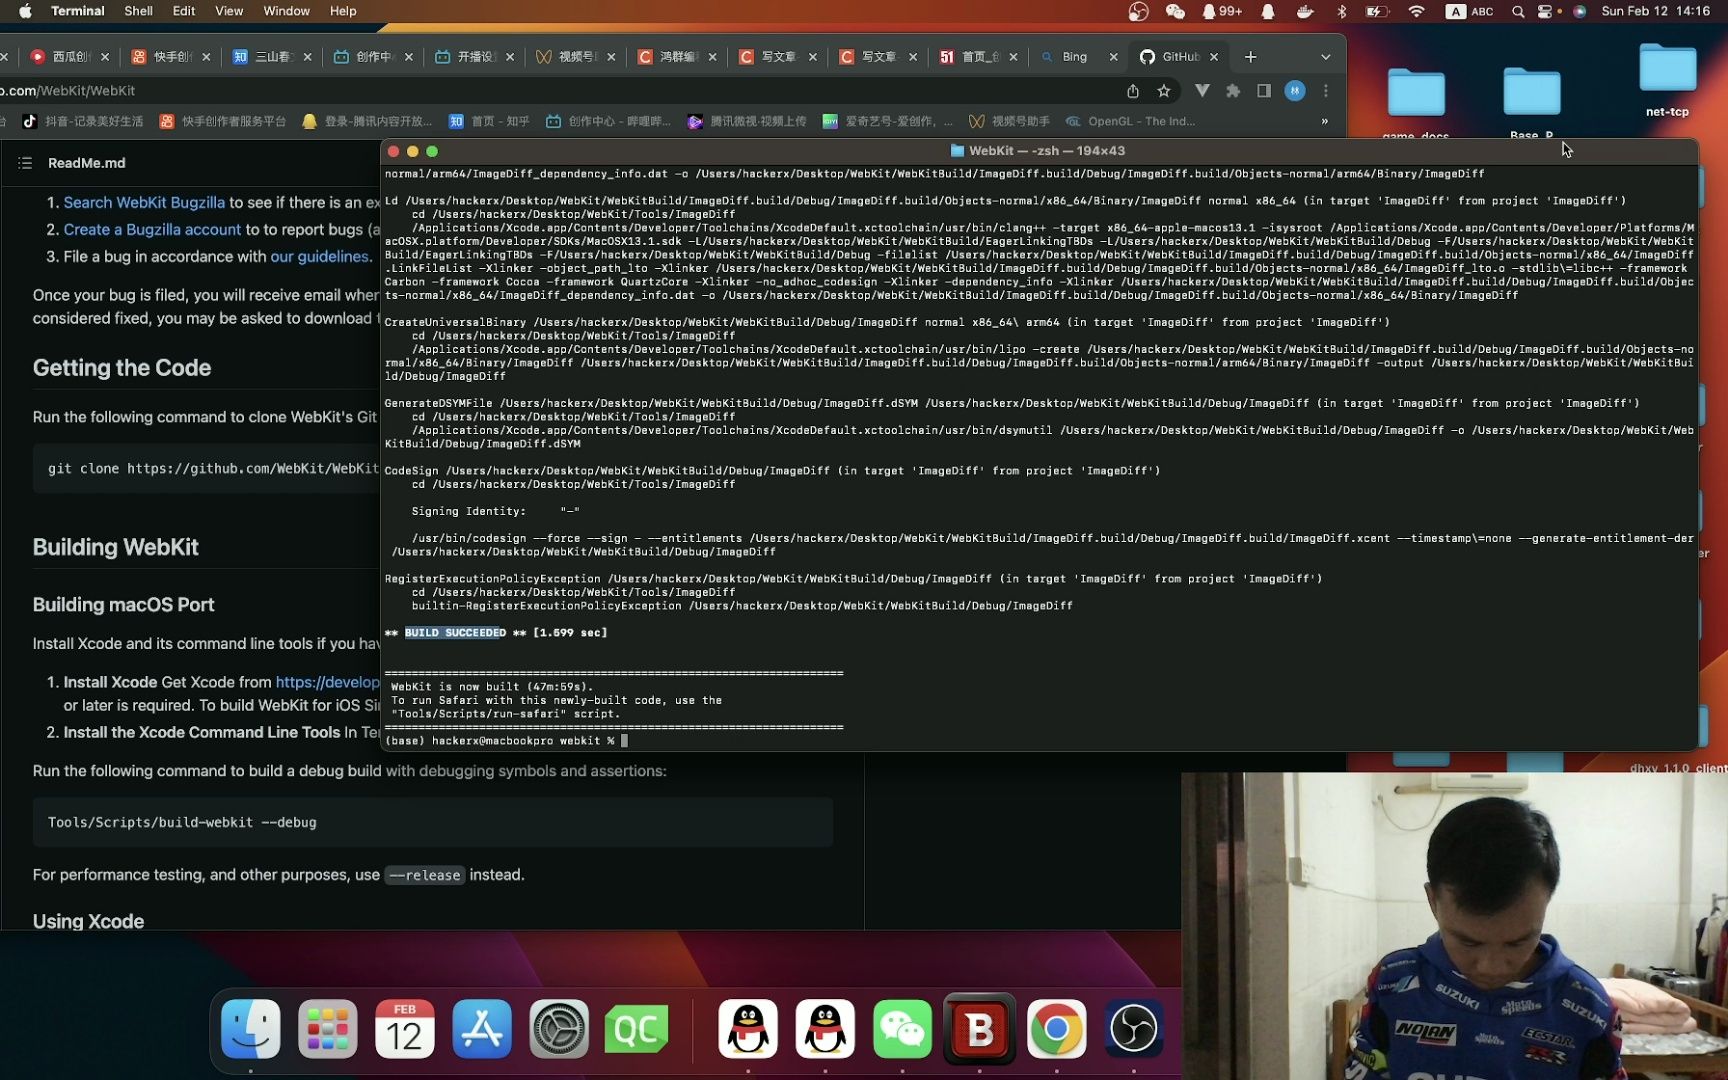This screenshot has width=1728, height=1080.
Task: Open the Edit menu
Action: coord(184,11)
